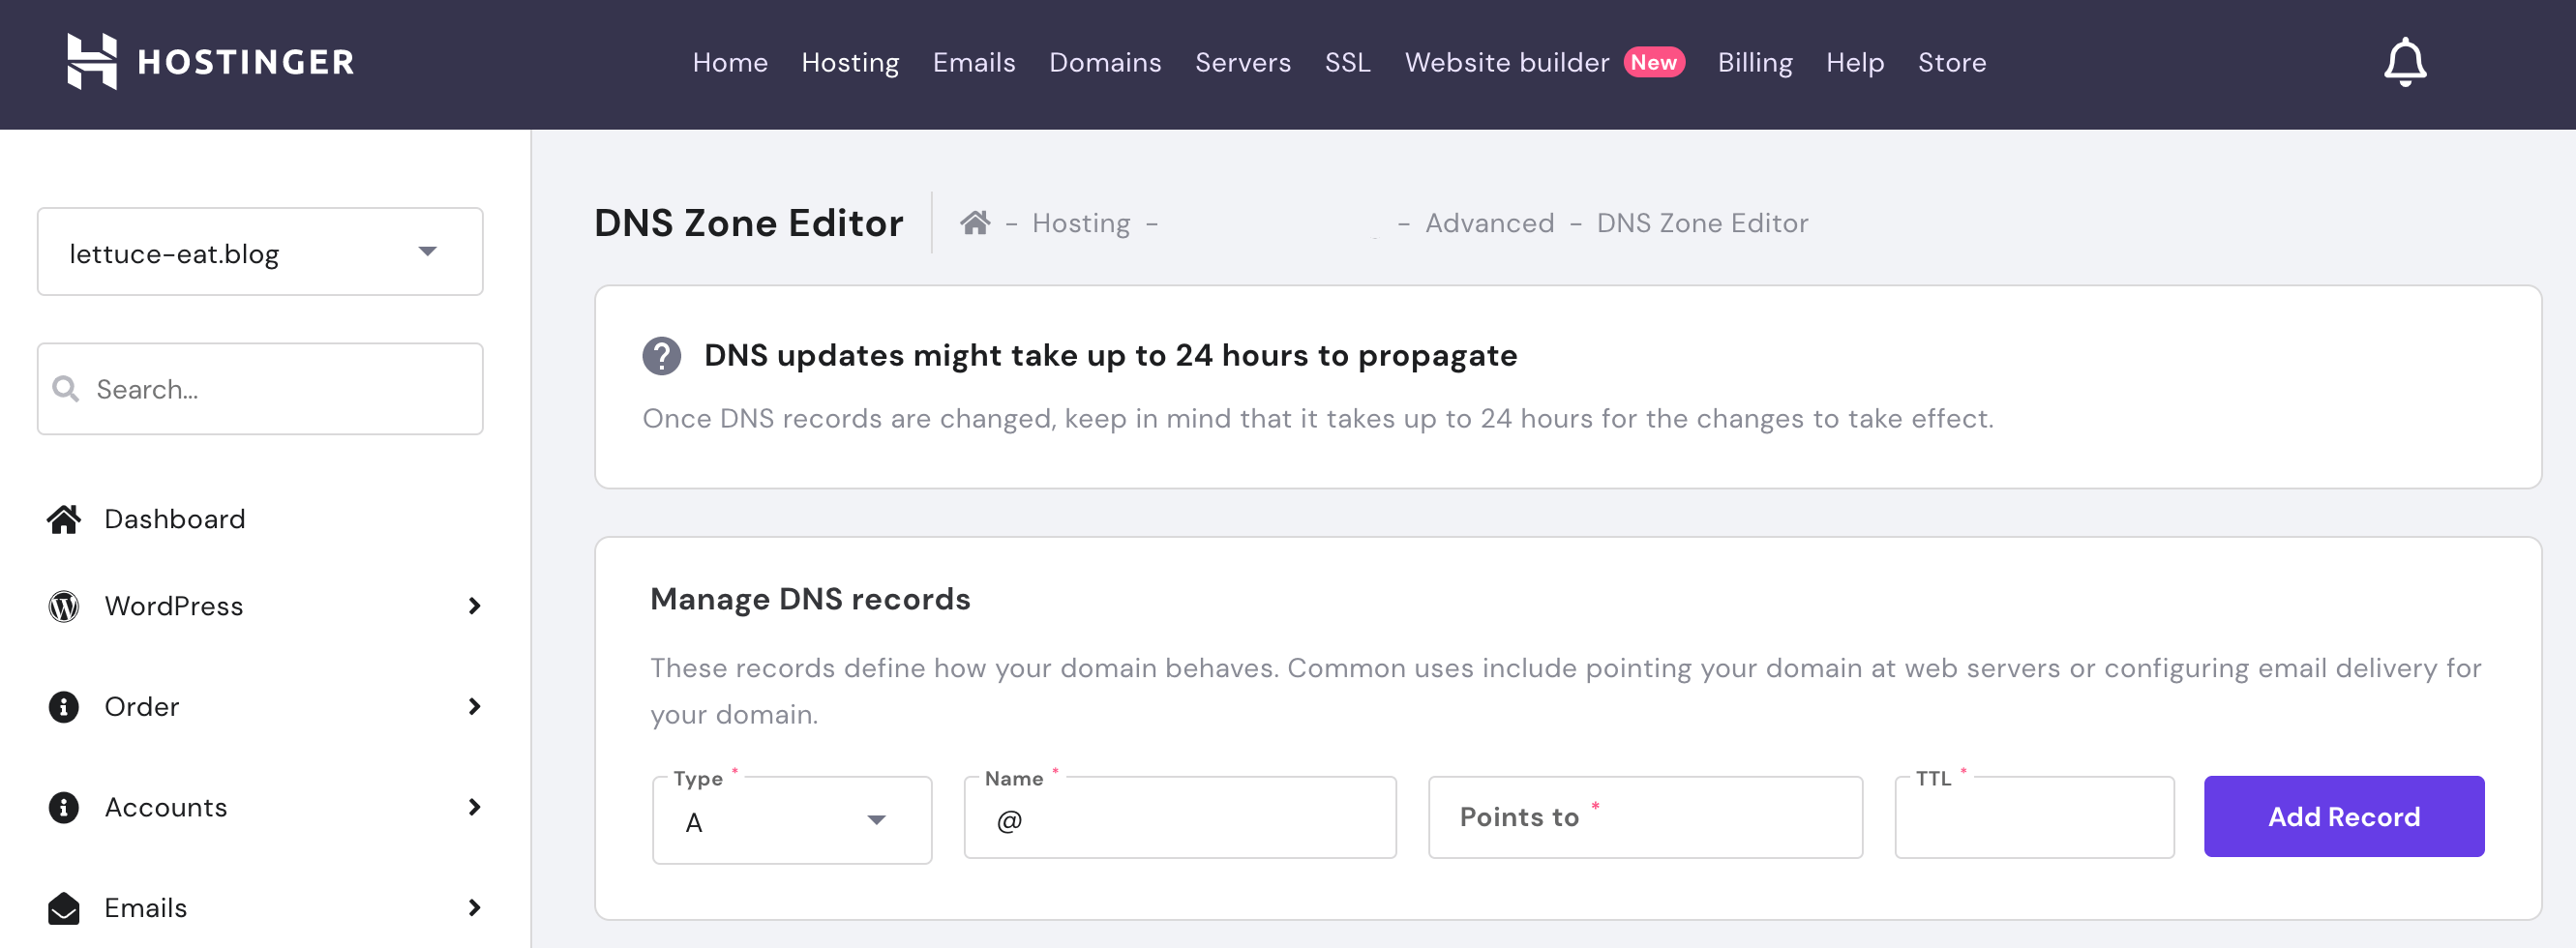Open the notifications bell
This screenshot has height=948, width=2576.
(x=2404, y=62)
